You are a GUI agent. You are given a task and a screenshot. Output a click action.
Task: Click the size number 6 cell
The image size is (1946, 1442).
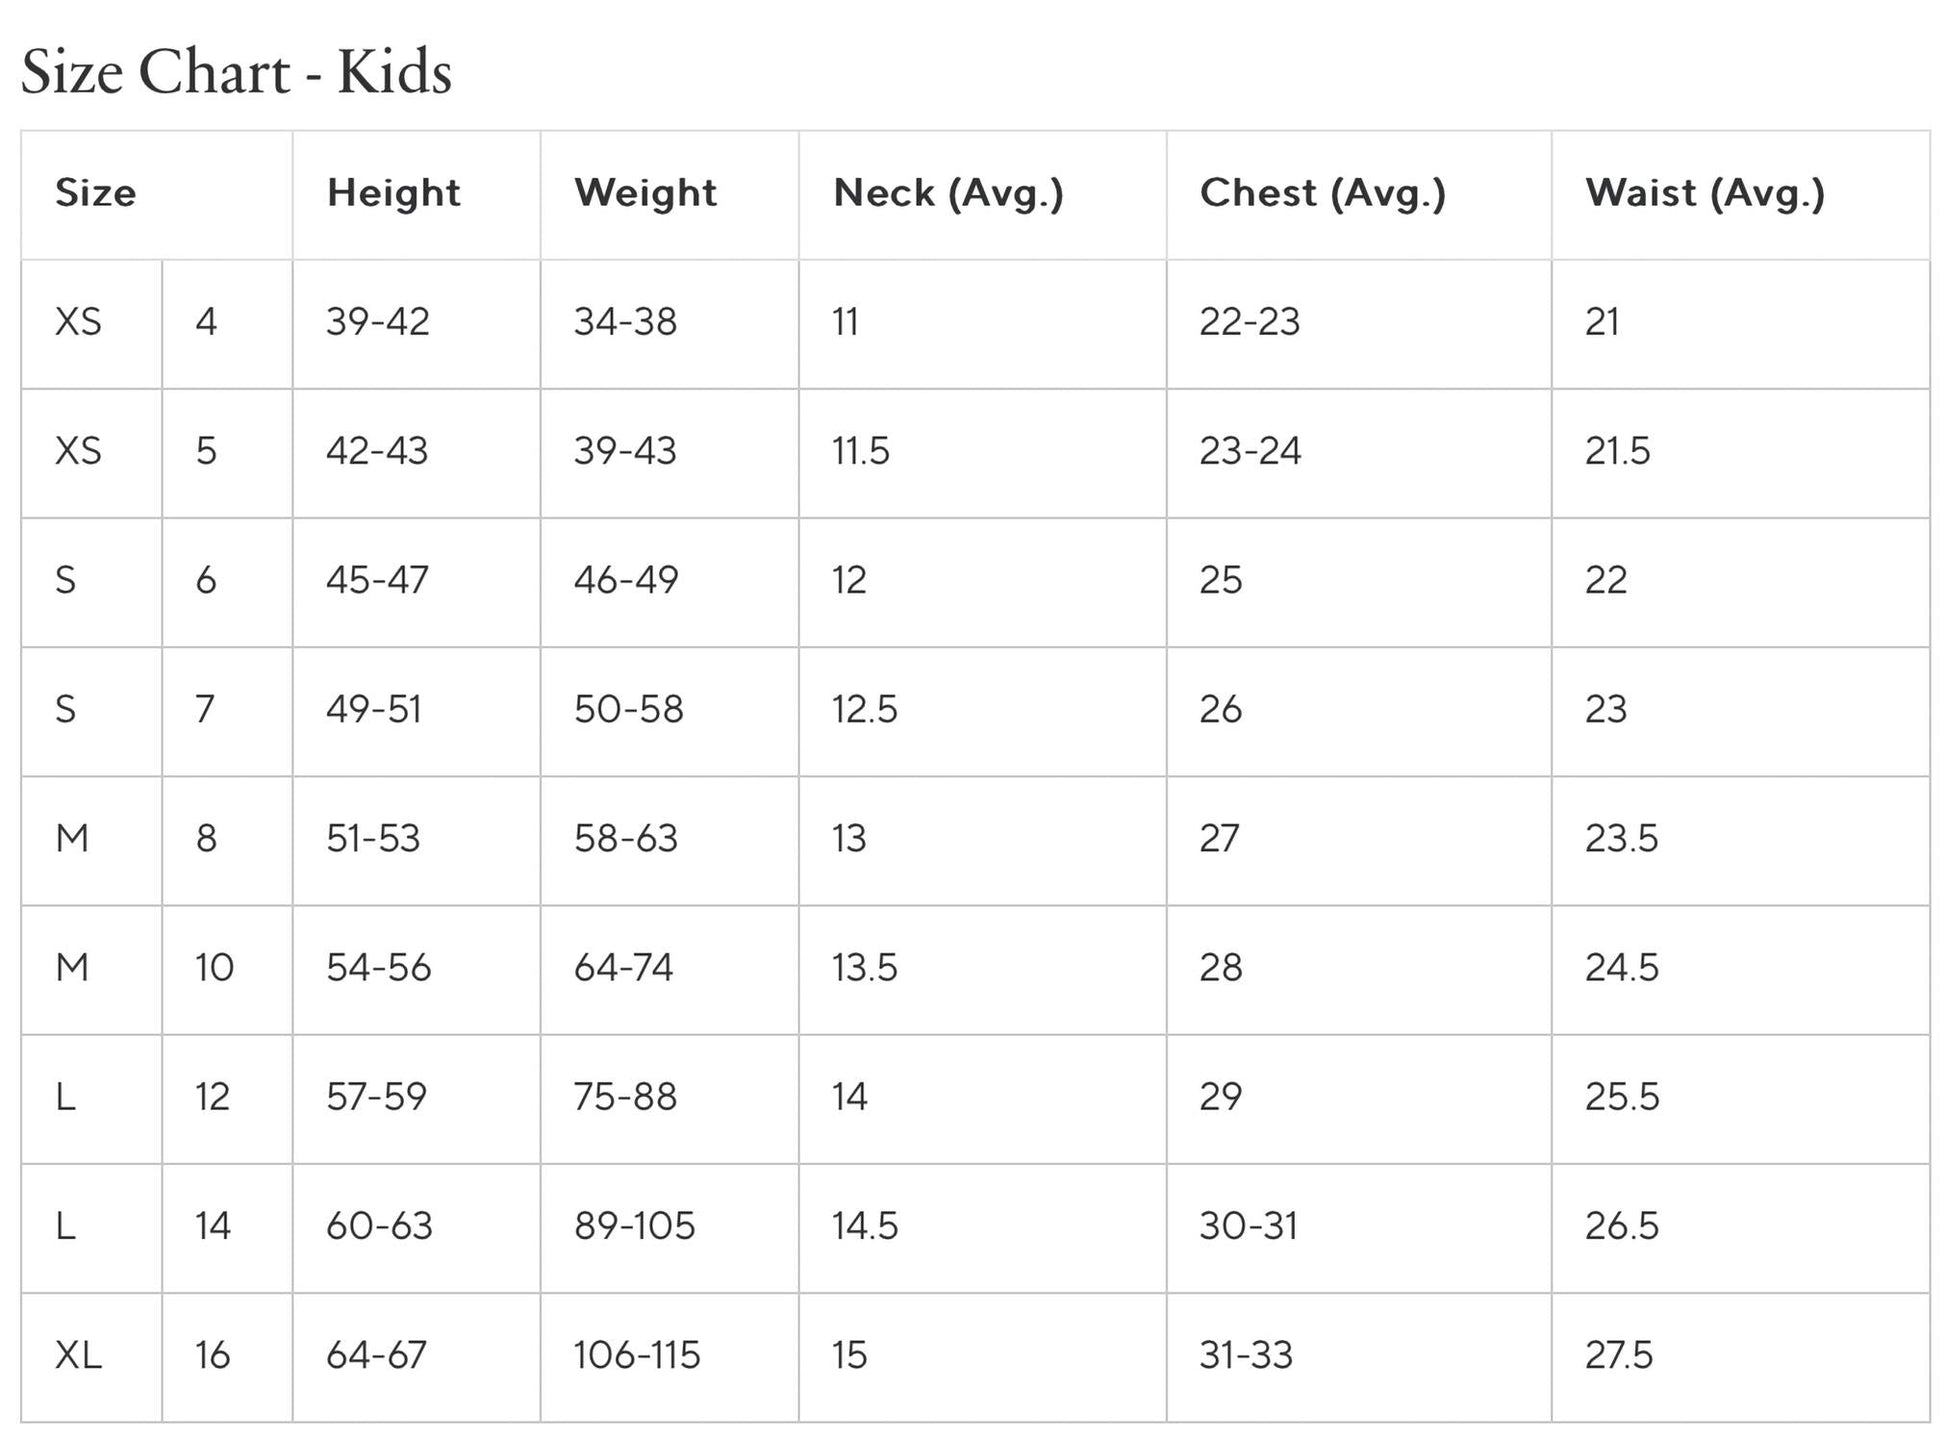(206, 580)
